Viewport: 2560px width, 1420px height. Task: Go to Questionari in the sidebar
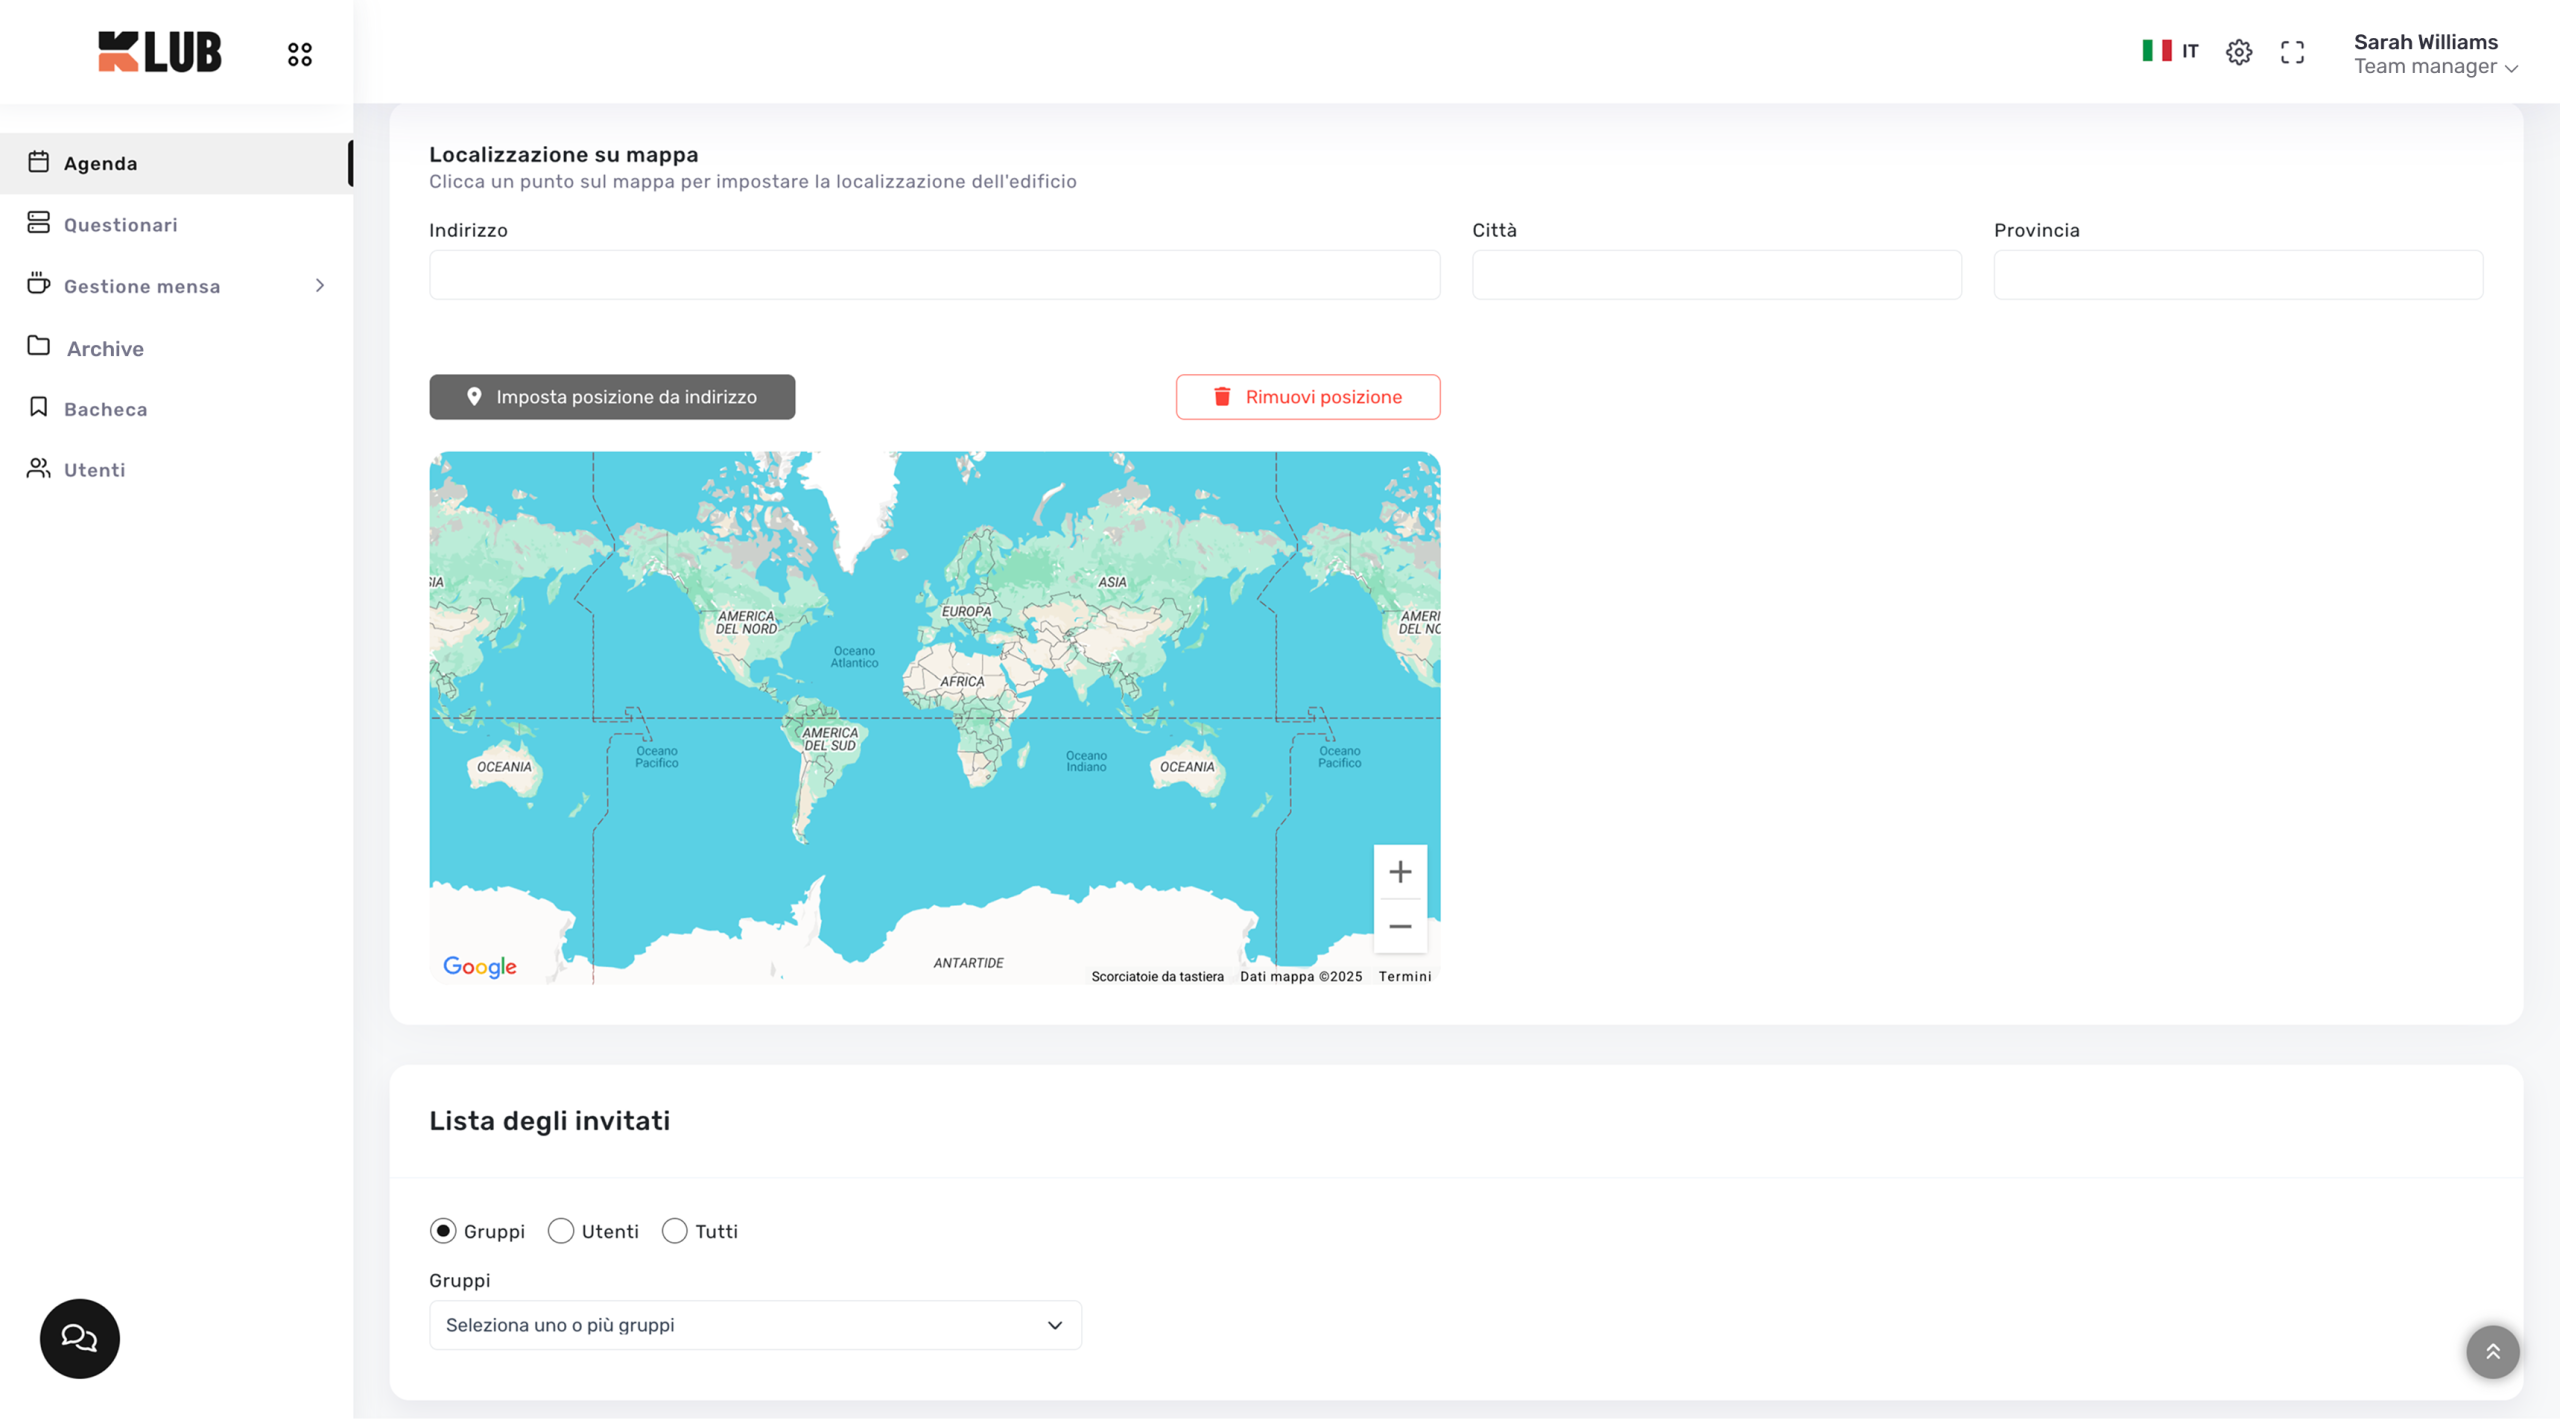pos(120,225)
